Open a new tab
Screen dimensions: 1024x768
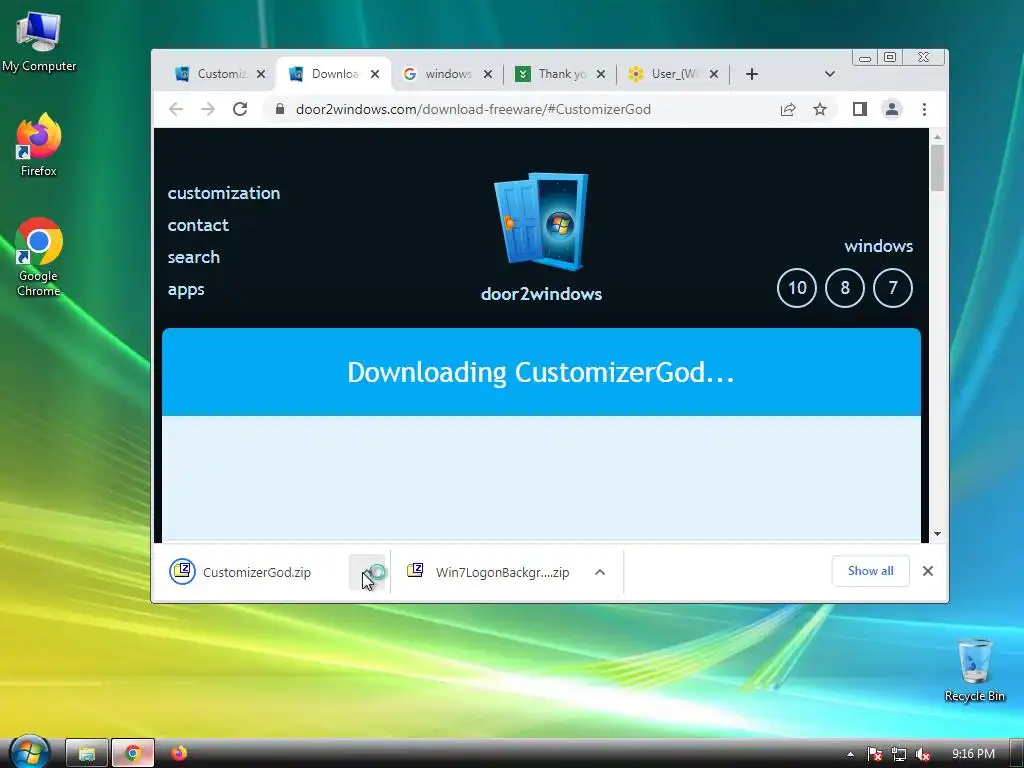pyautogui.click(x=752, y=74)
